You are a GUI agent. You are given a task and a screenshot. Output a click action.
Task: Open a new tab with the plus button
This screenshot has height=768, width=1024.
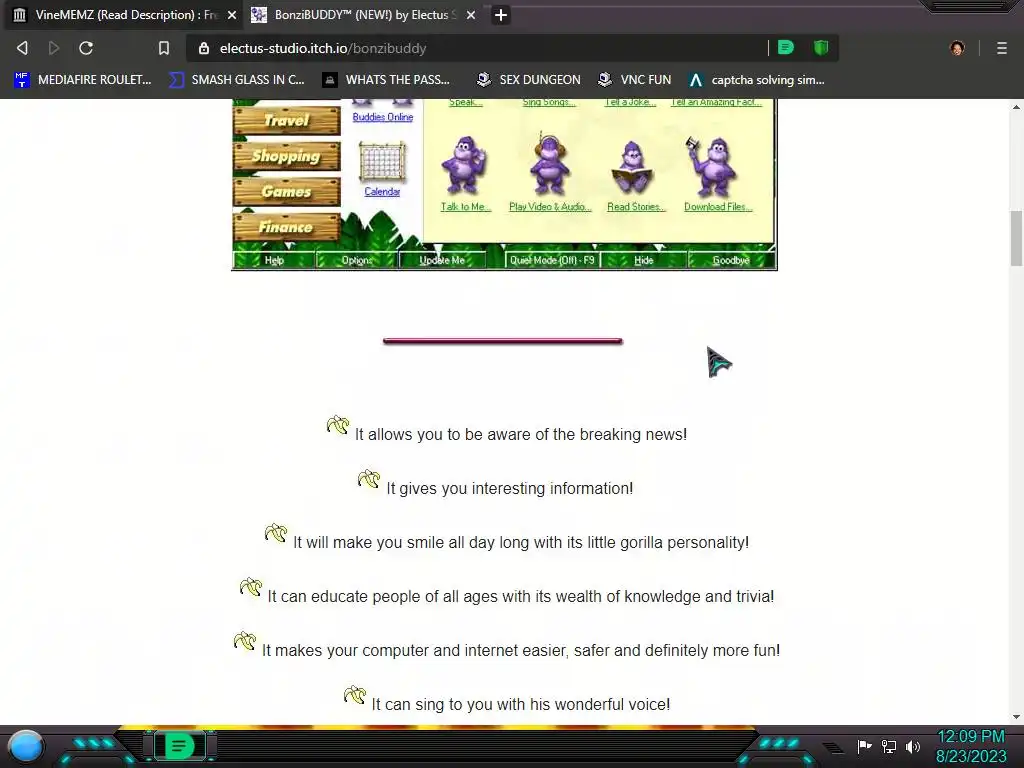(501, 15)
